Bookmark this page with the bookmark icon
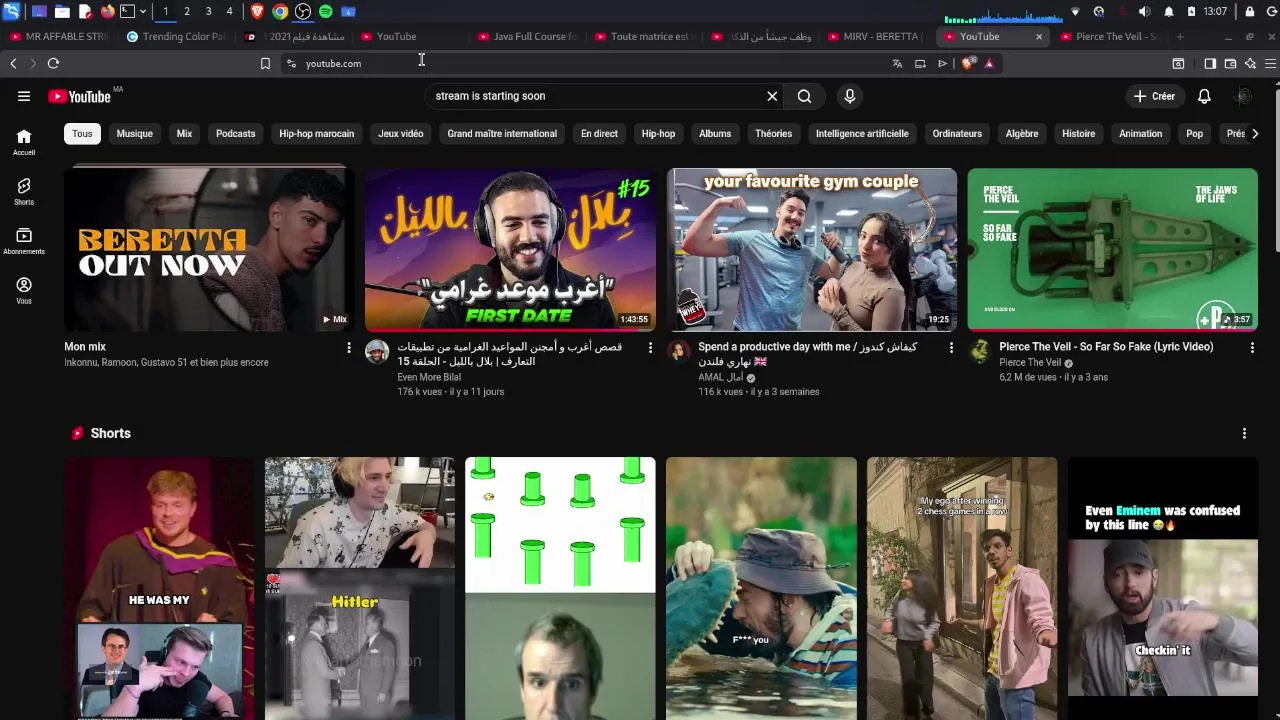Viewport: 1280px width, 720px height. (265, 63)
